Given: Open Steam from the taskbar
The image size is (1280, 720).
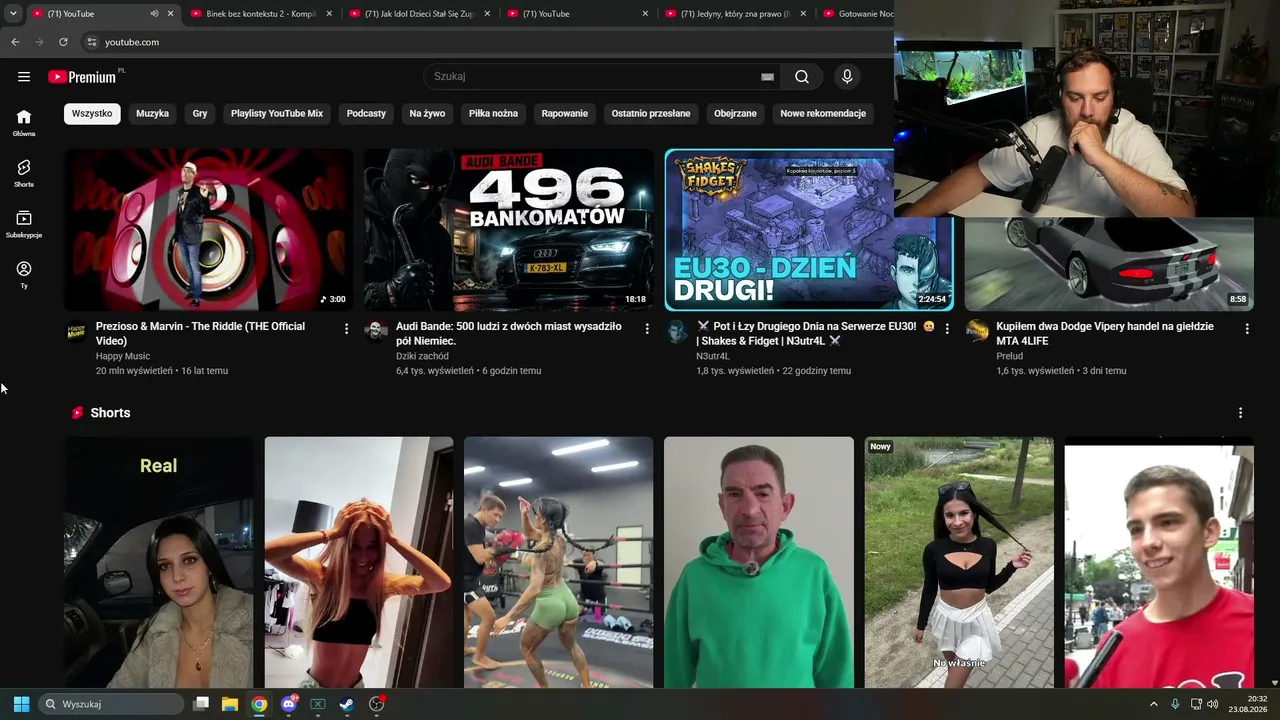Looking at the screenshot, I should coord(347,704).
